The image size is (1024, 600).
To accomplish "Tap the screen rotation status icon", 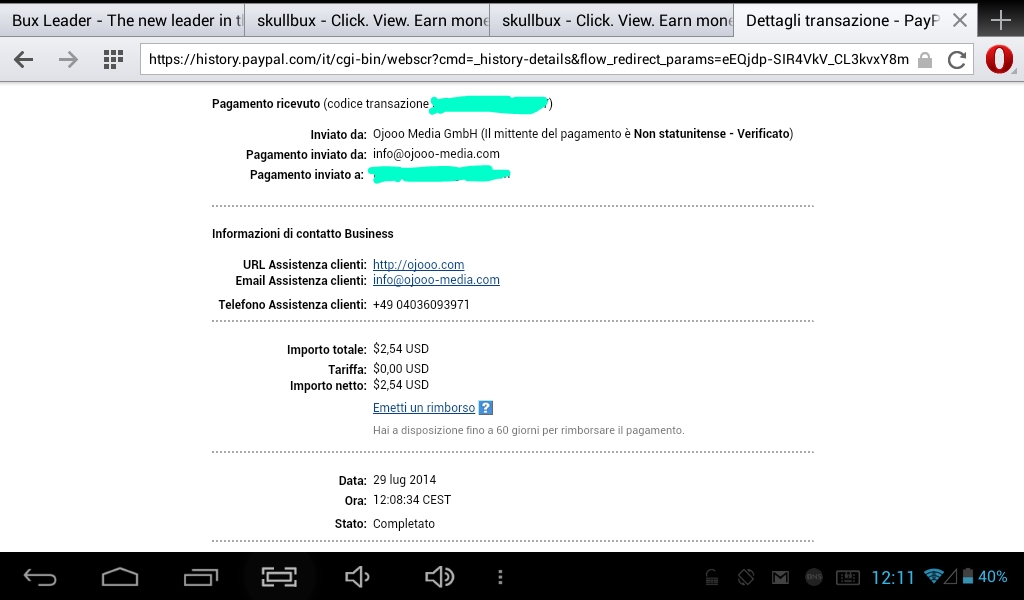I will [746, 577].
